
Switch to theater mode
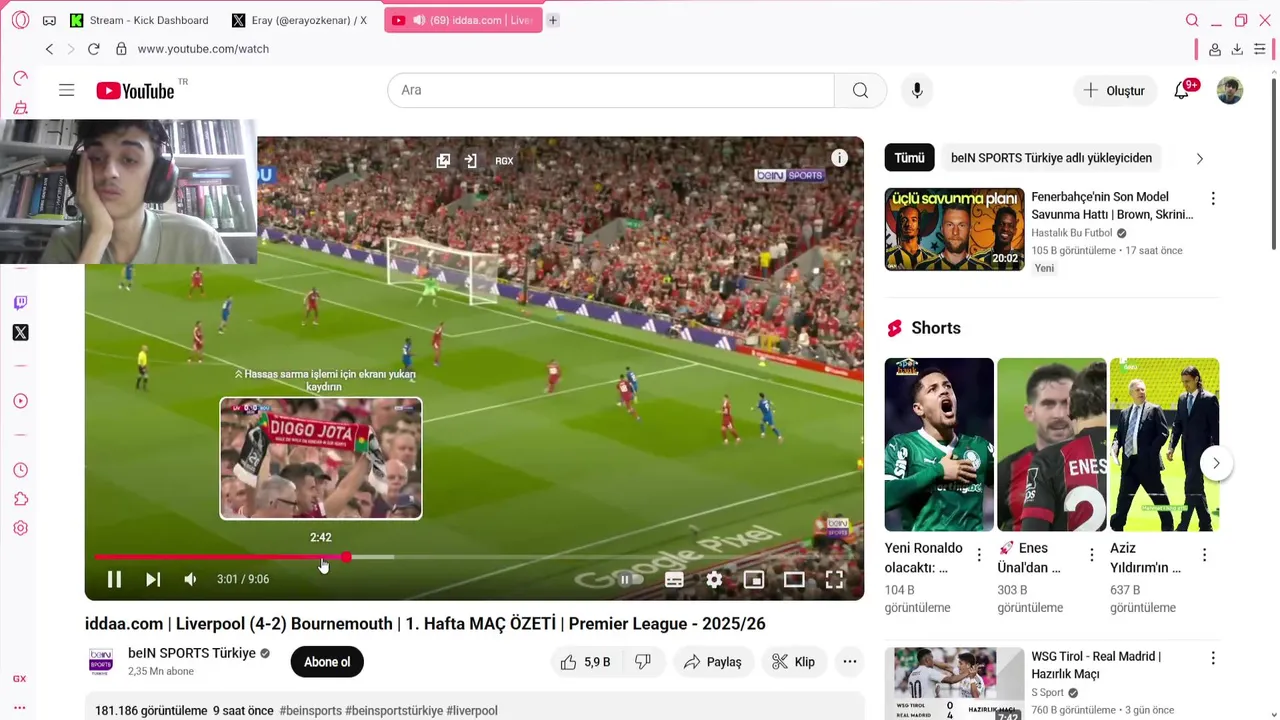pos(794,579)
